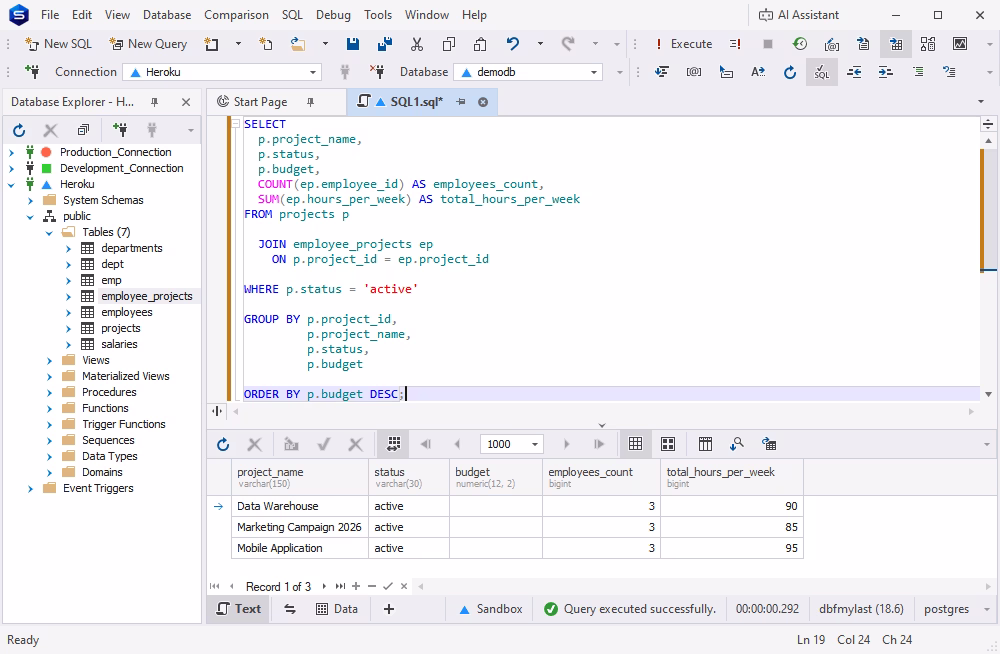Viewport: 1000px width, 654px height.
Task: Open the Comparison menu
Action: tap(236, 15)
